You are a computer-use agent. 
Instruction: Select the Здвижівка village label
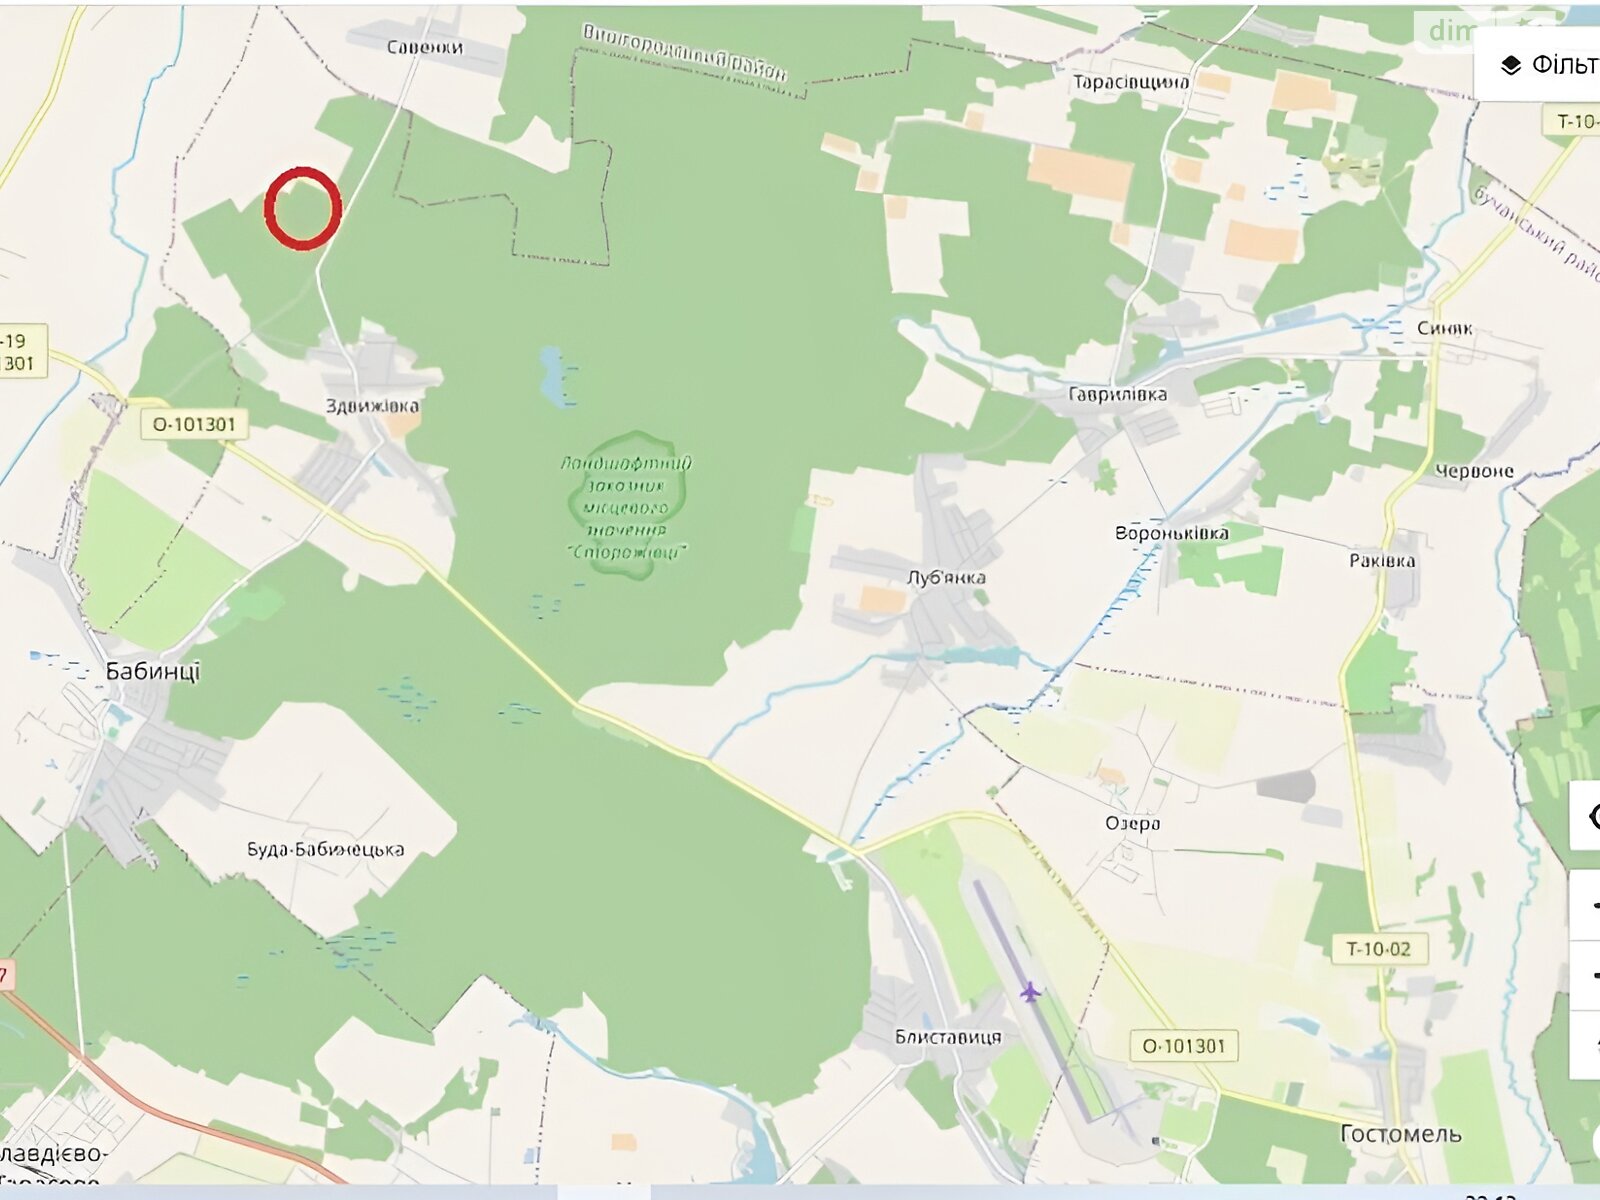pos(372,406)
